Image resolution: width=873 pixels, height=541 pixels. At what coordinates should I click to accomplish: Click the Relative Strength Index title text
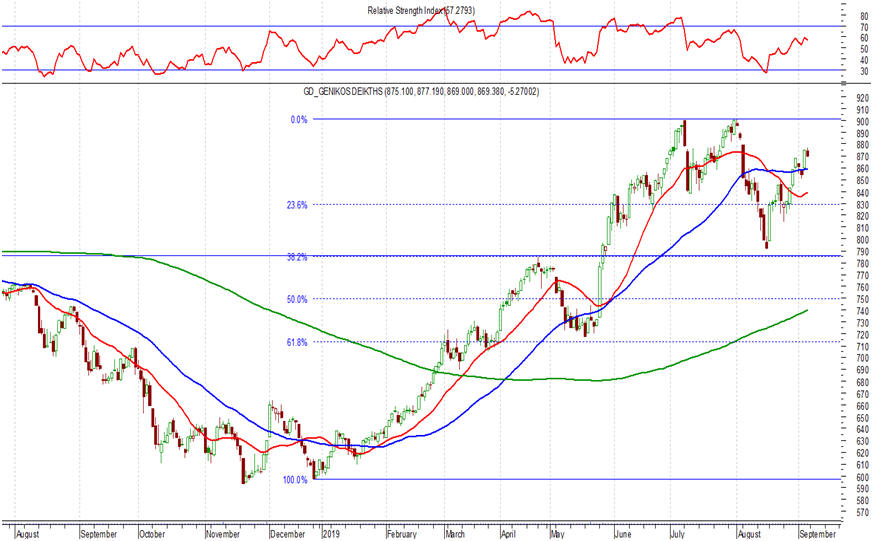[421, 11]
